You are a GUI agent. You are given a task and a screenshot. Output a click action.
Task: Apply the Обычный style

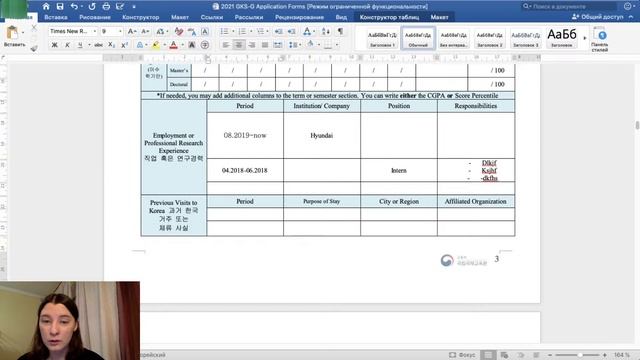pyautogui.click(x=418, y=38)
